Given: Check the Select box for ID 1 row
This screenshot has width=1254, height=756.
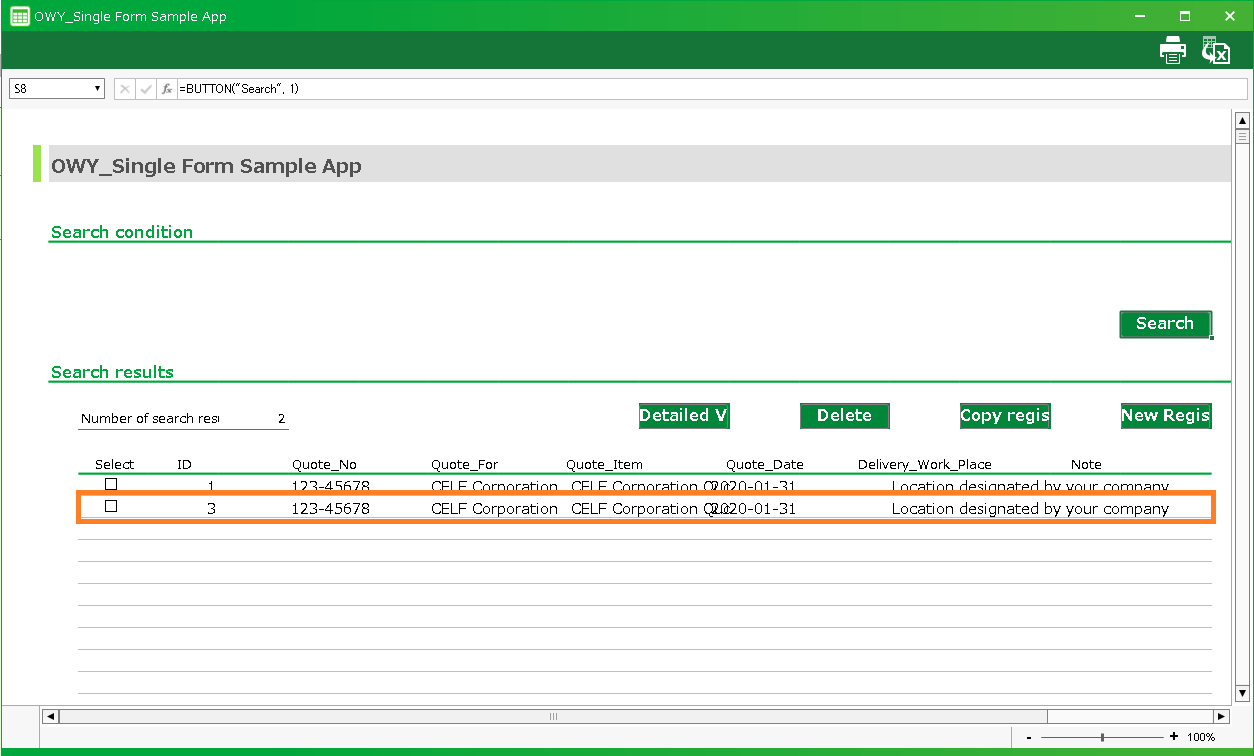Looking at the screenshot, I should pos(111,485).
